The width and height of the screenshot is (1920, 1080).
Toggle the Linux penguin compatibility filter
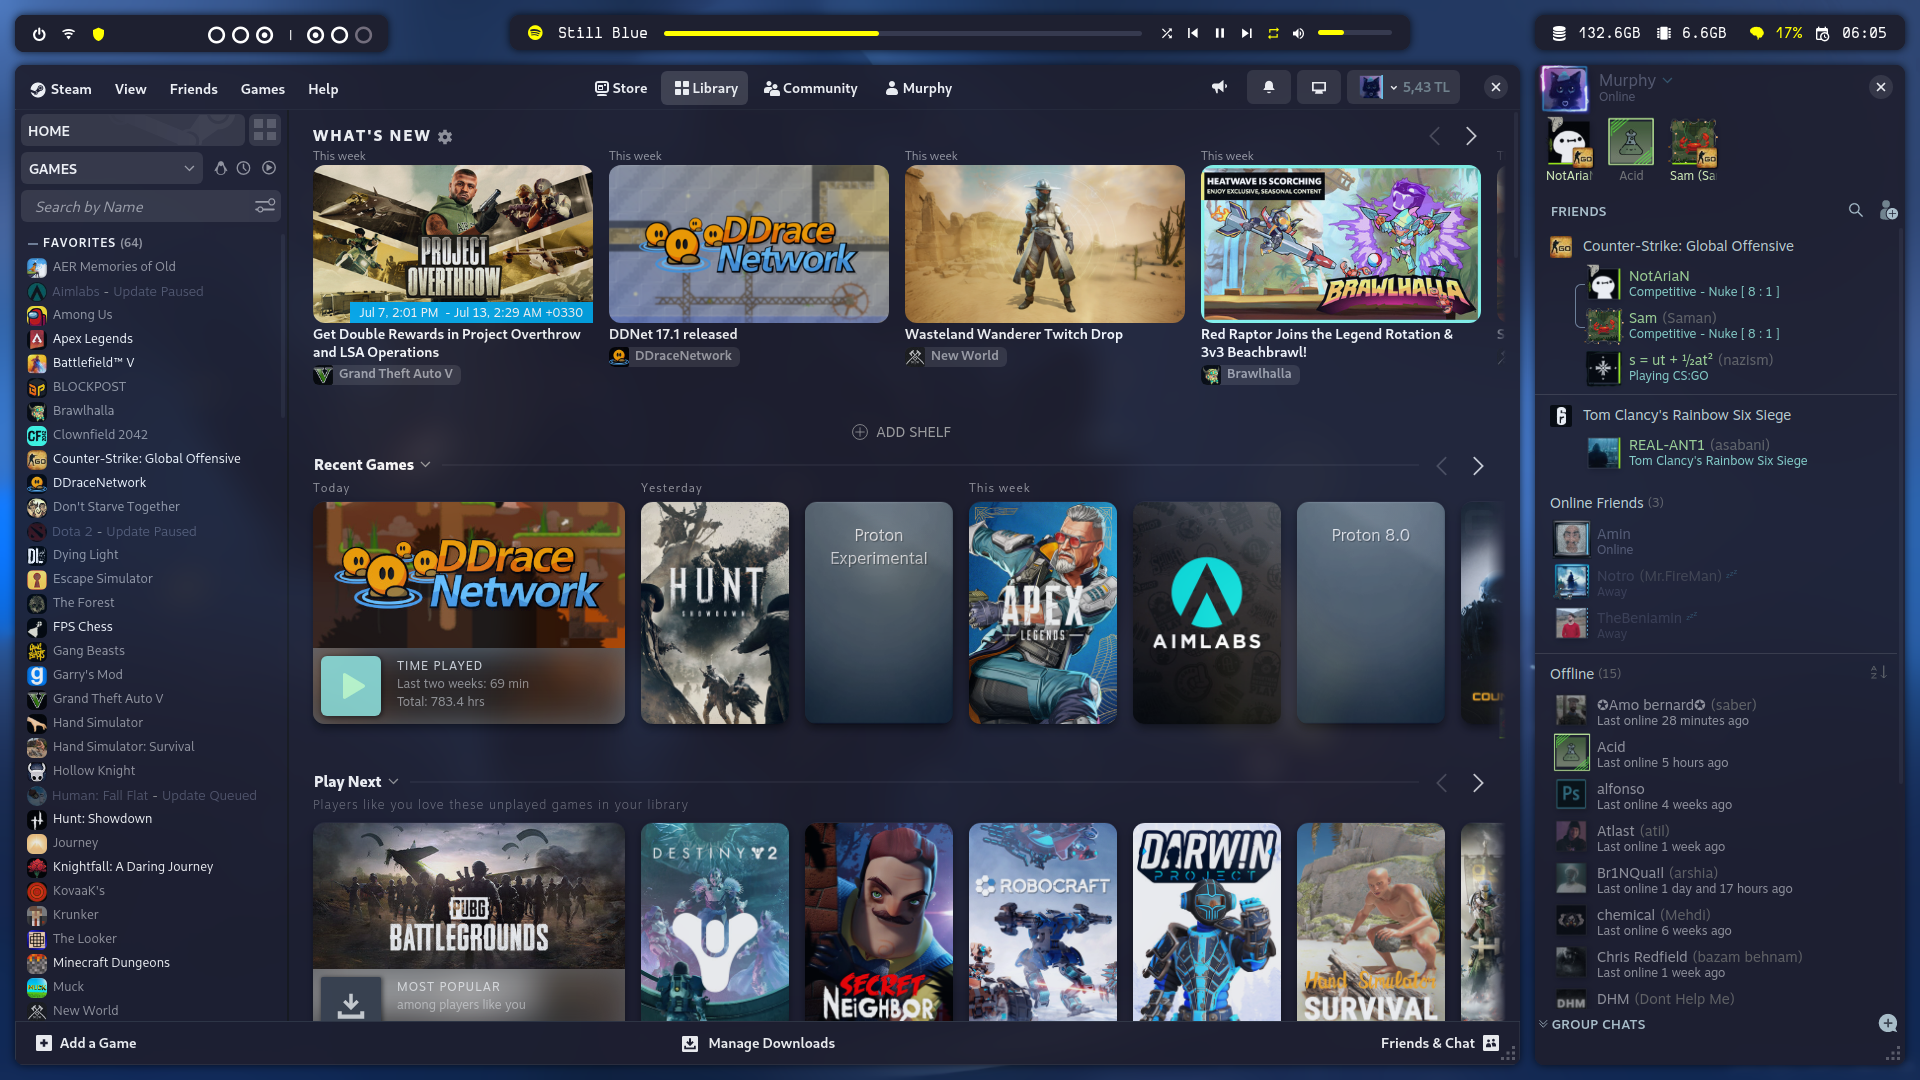pos(221,168)
